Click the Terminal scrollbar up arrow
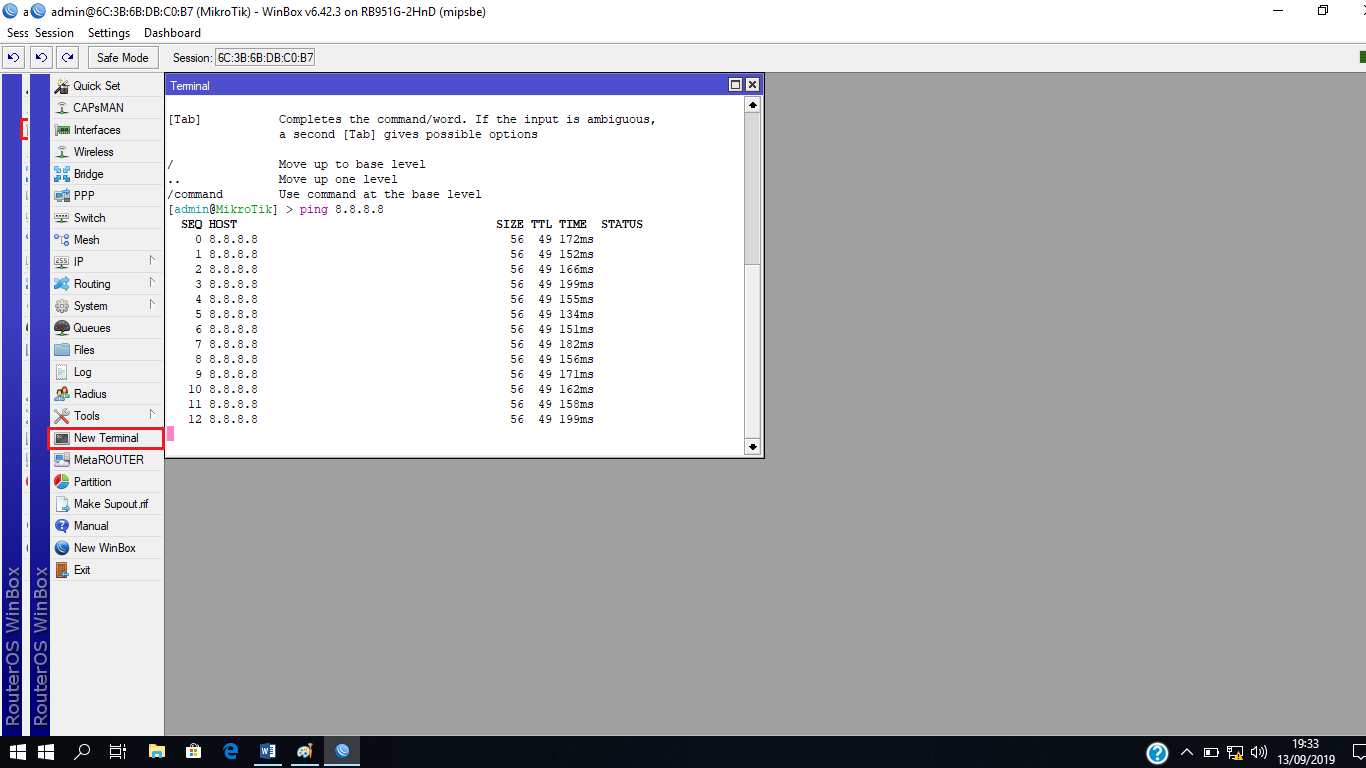The image size is (1366, 768). point(752,104)
